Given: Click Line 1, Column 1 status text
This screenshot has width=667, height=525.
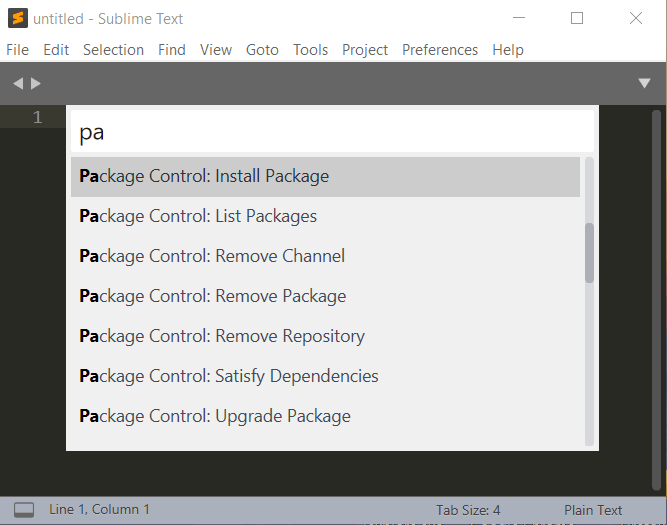Looking at the screenshot, I should tap(100, 510).
